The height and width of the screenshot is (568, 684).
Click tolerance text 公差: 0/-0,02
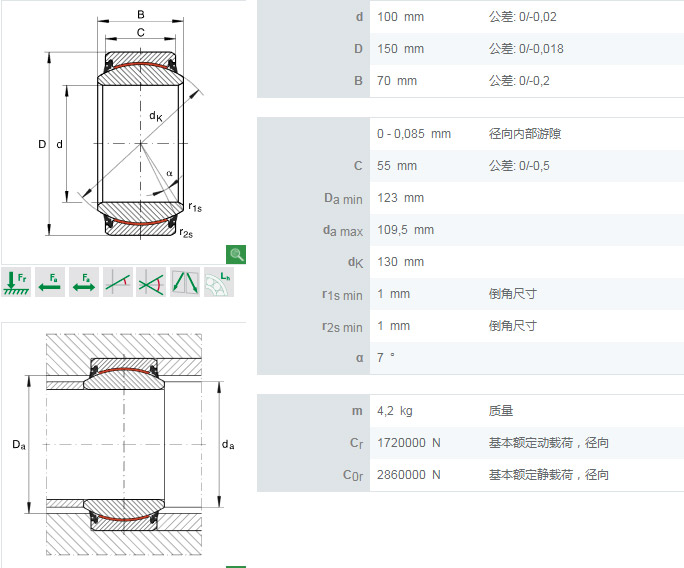pos(523,17)
